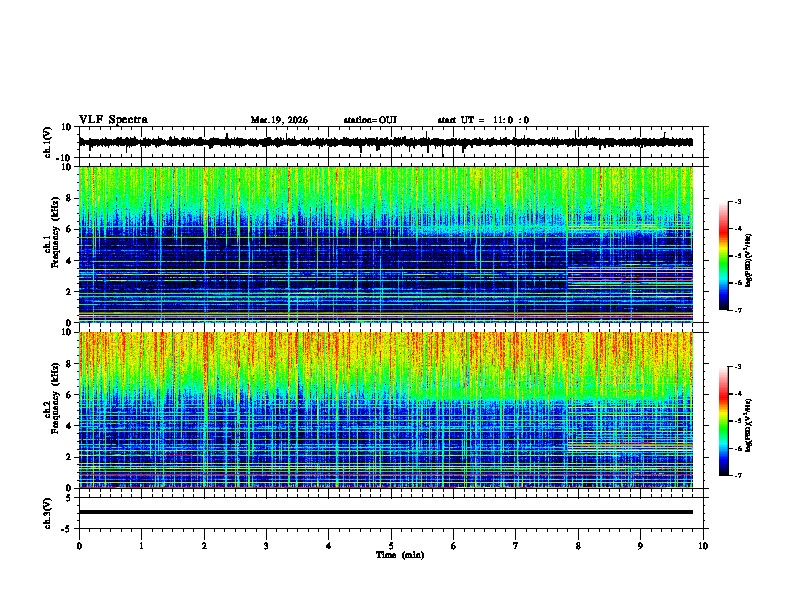The image size is (792, 612).
Task: Click time axis tick label "9"
Action: (640, 546)
